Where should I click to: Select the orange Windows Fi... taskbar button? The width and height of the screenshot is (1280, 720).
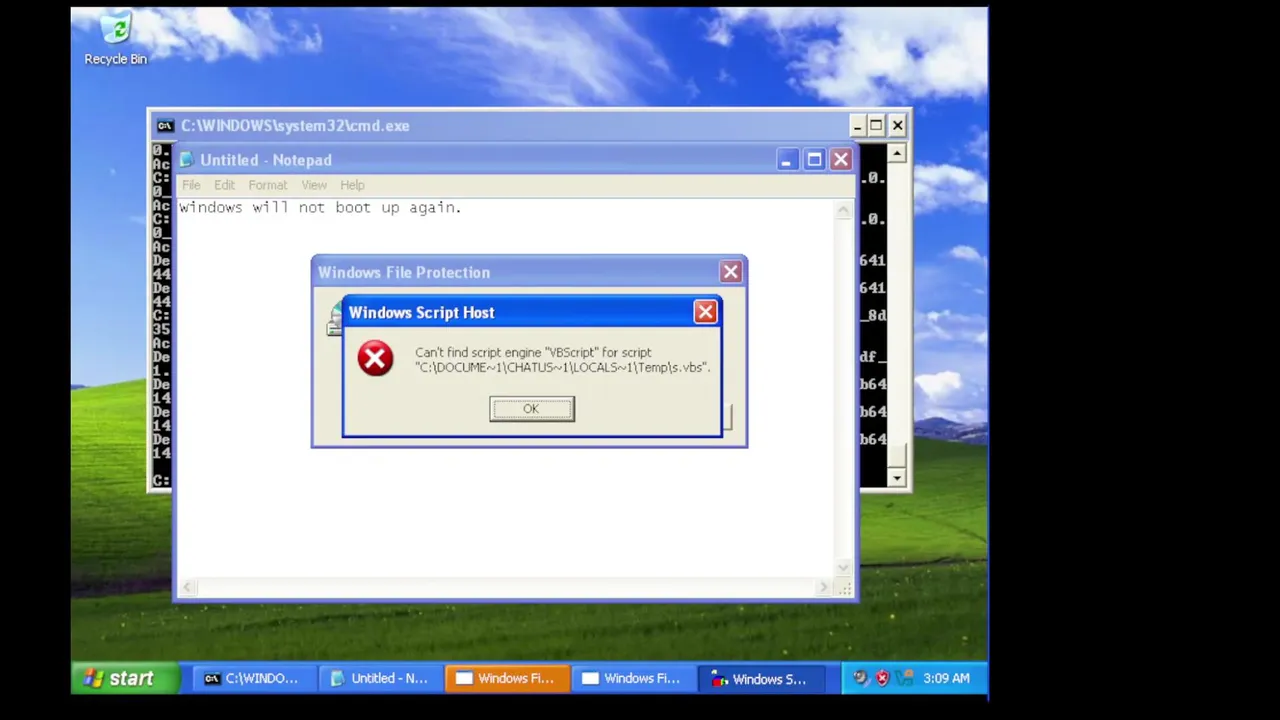(506, 678)
